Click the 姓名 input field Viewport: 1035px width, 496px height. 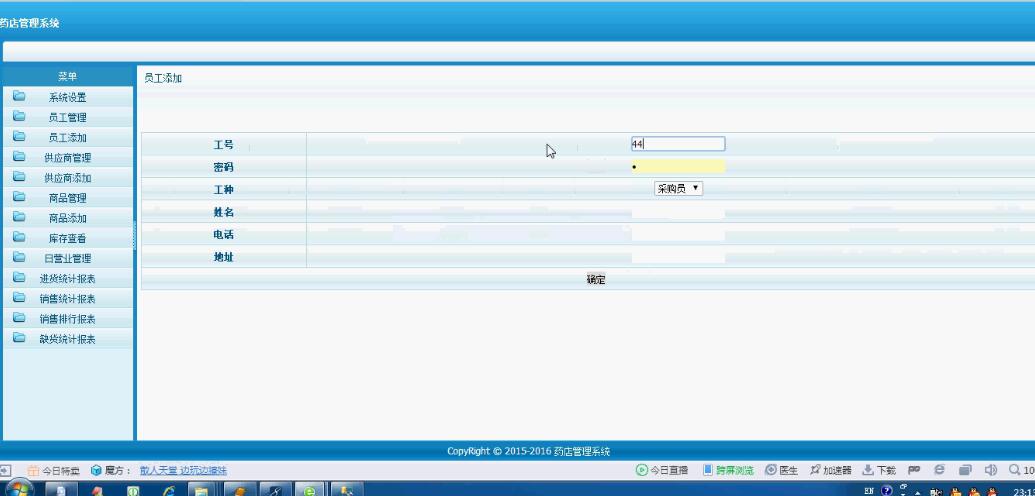(x=678, y=212)
